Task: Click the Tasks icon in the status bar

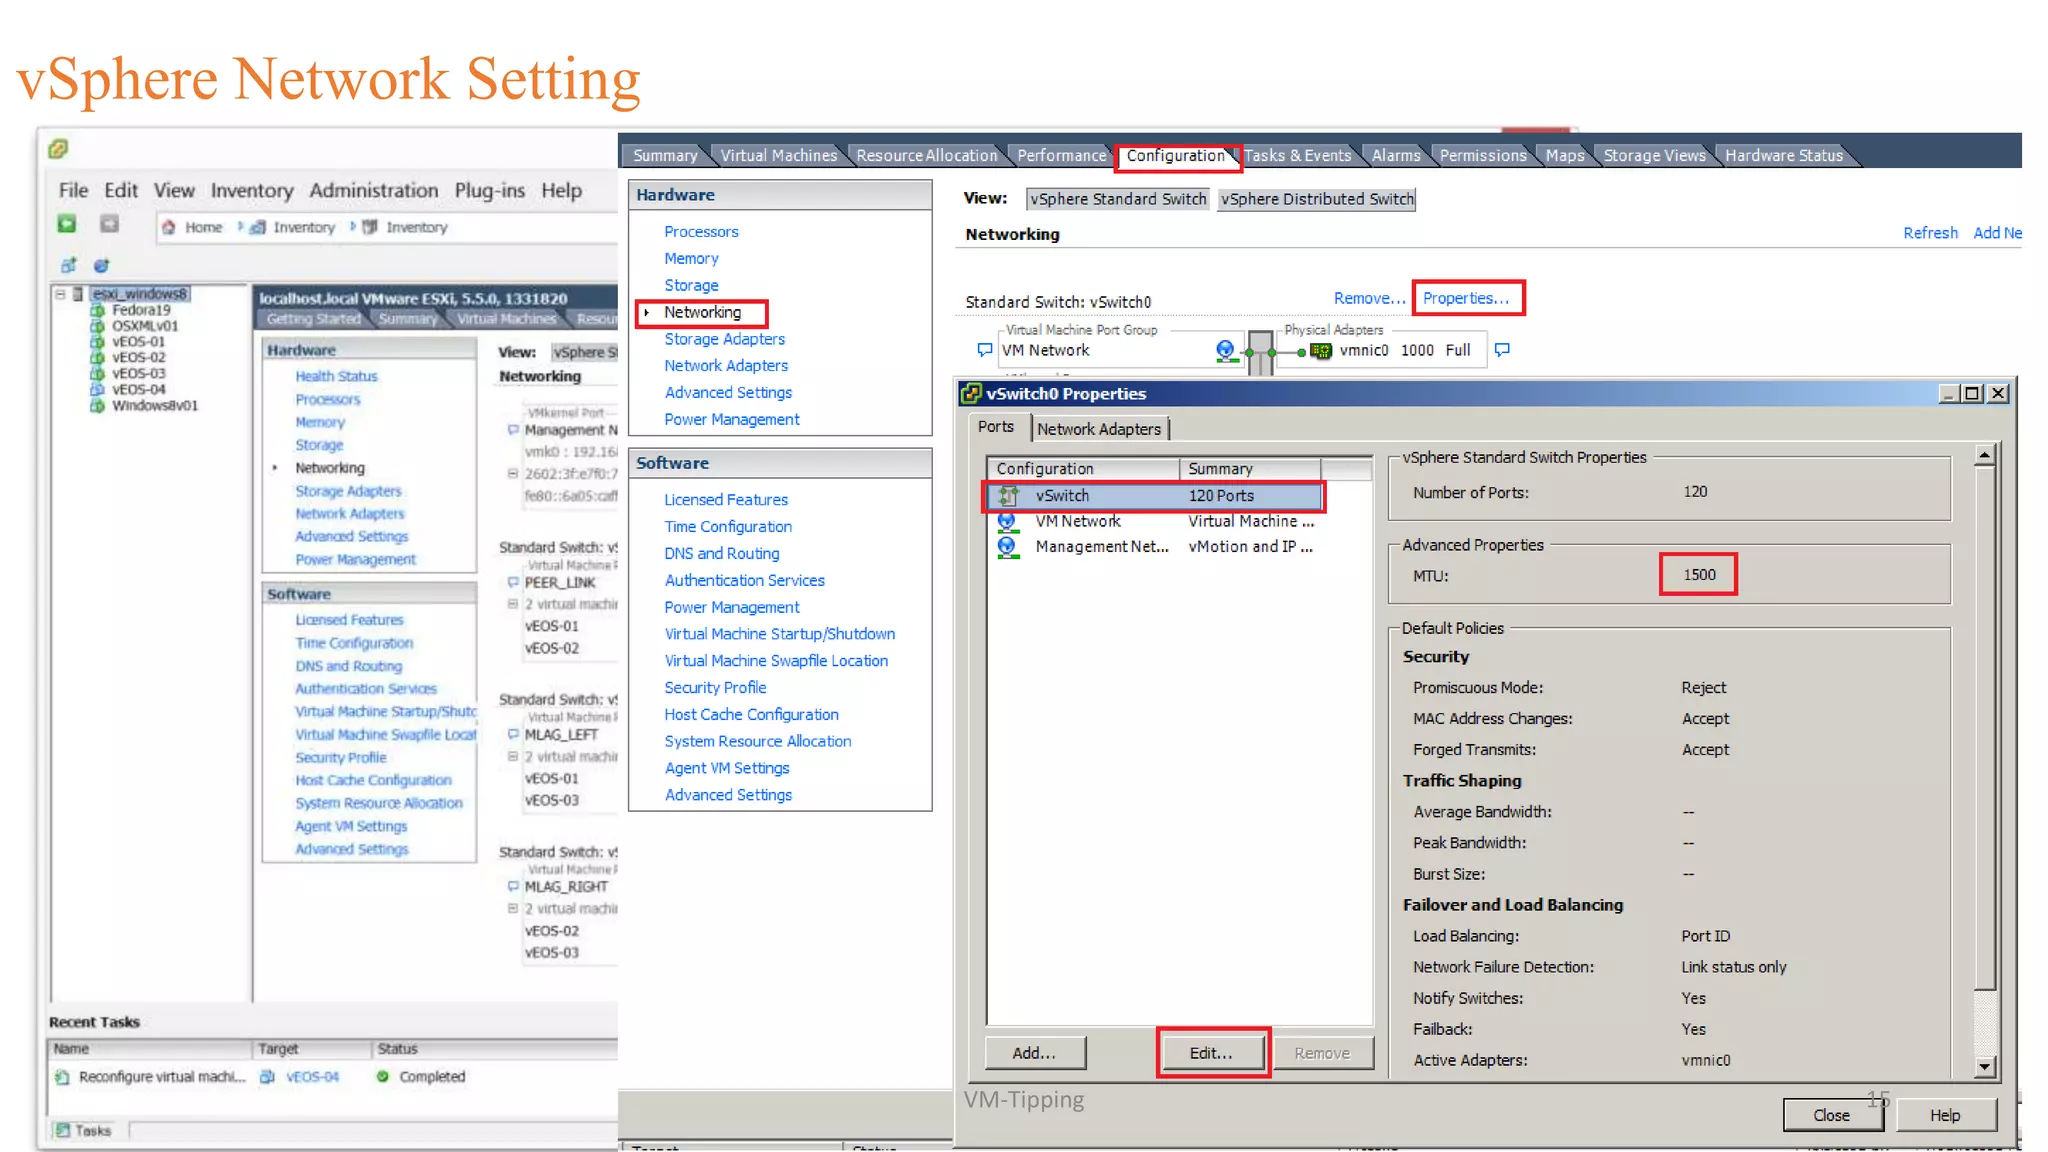Action: 63,1130
